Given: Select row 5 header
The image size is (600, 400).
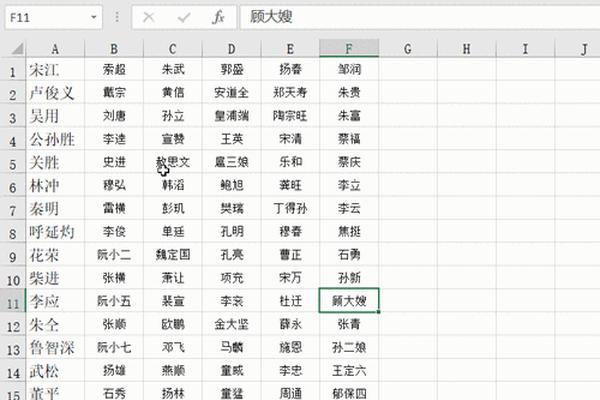Looking at the screenshot, I should click(x=13, y=164).
